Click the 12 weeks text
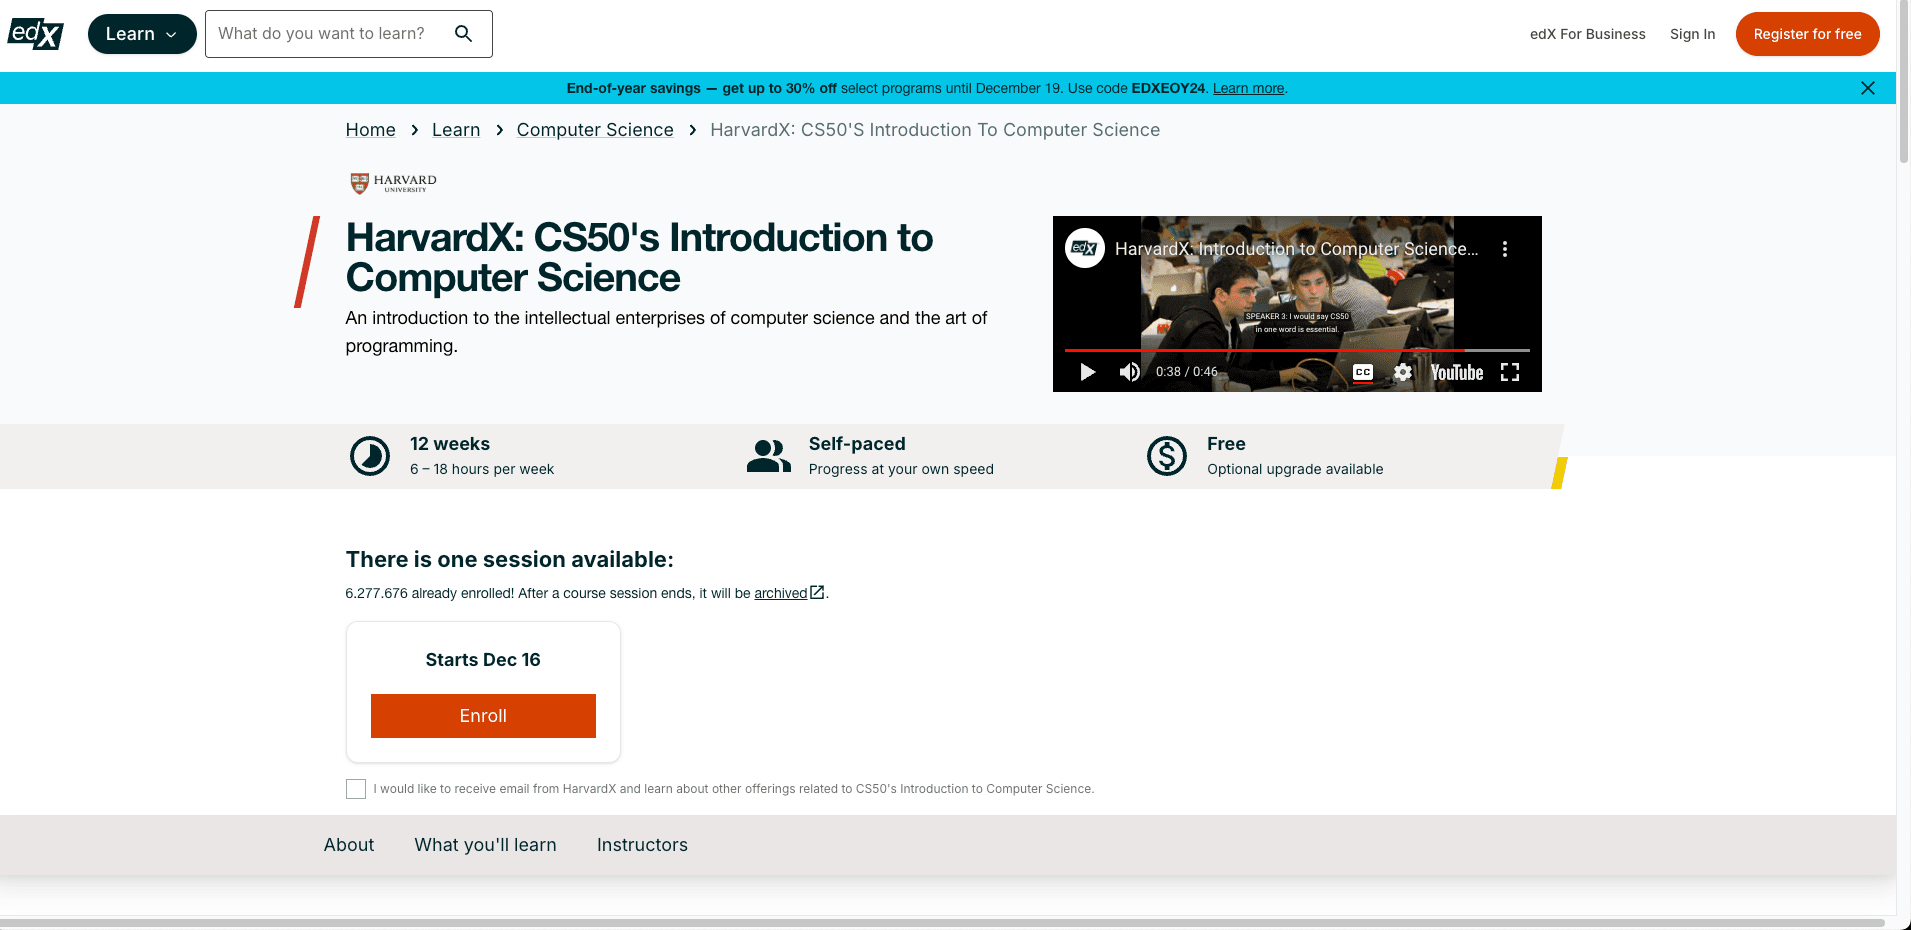Viewport: 1911px width, 930px height. point(450,444)
